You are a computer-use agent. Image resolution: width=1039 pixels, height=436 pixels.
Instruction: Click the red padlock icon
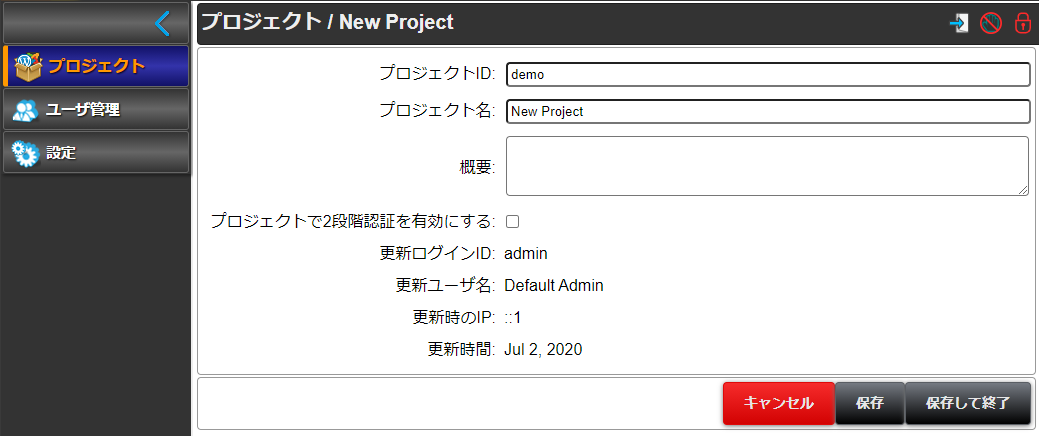(1022, 23)
